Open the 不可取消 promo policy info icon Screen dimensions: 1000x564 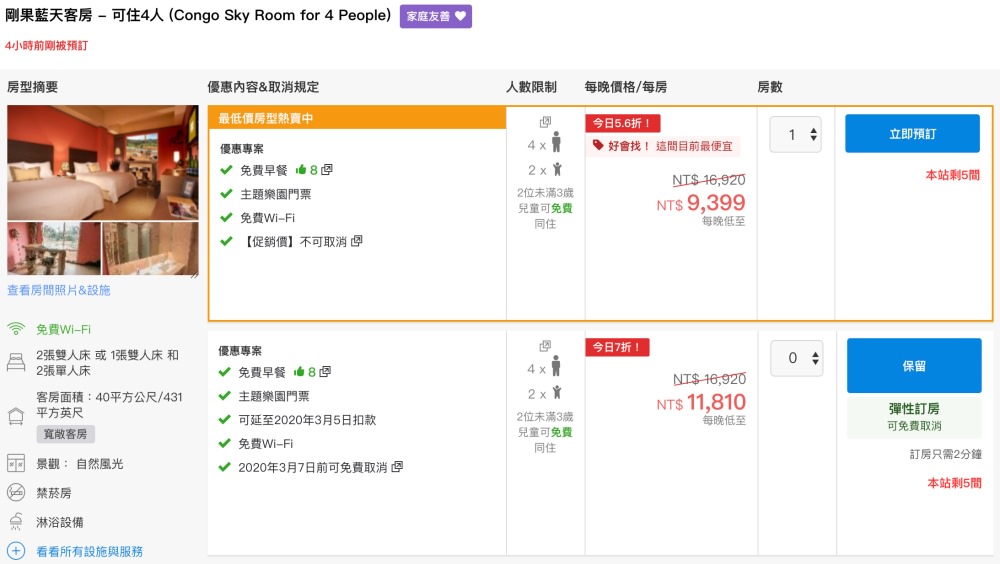coord(357,241)
